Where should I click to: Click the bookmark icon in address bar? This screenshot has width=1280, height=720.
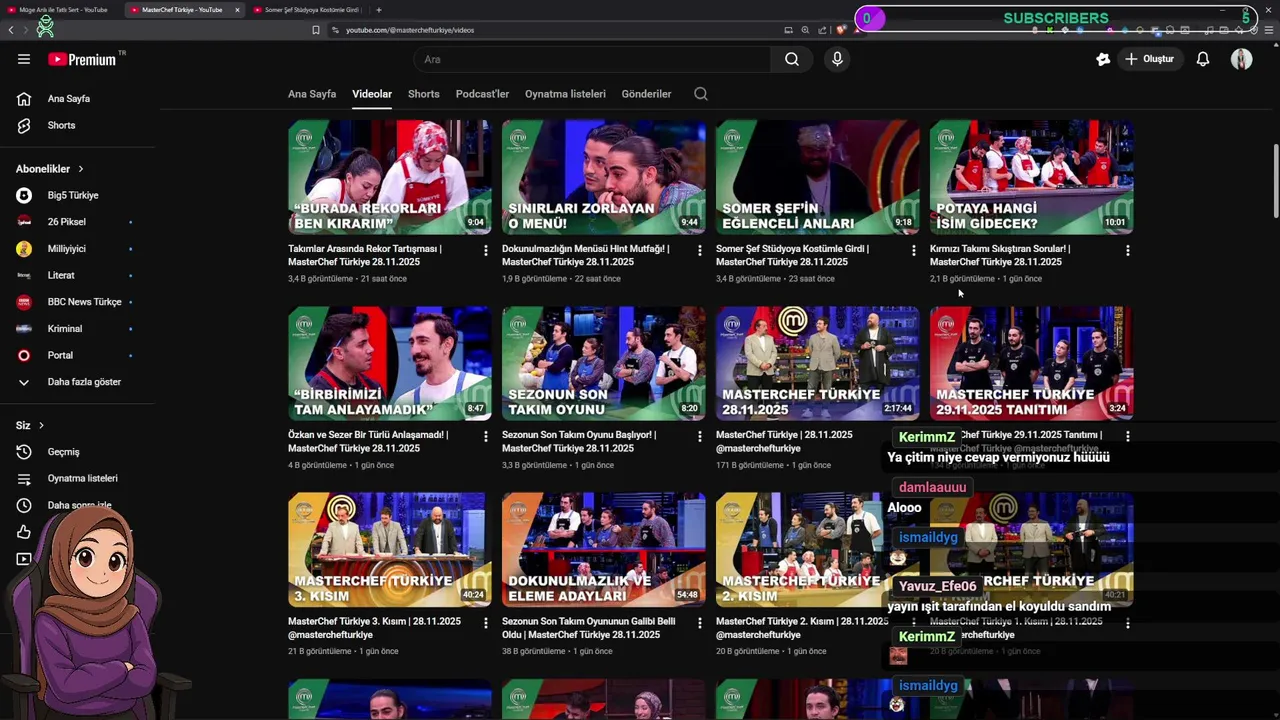316,30
